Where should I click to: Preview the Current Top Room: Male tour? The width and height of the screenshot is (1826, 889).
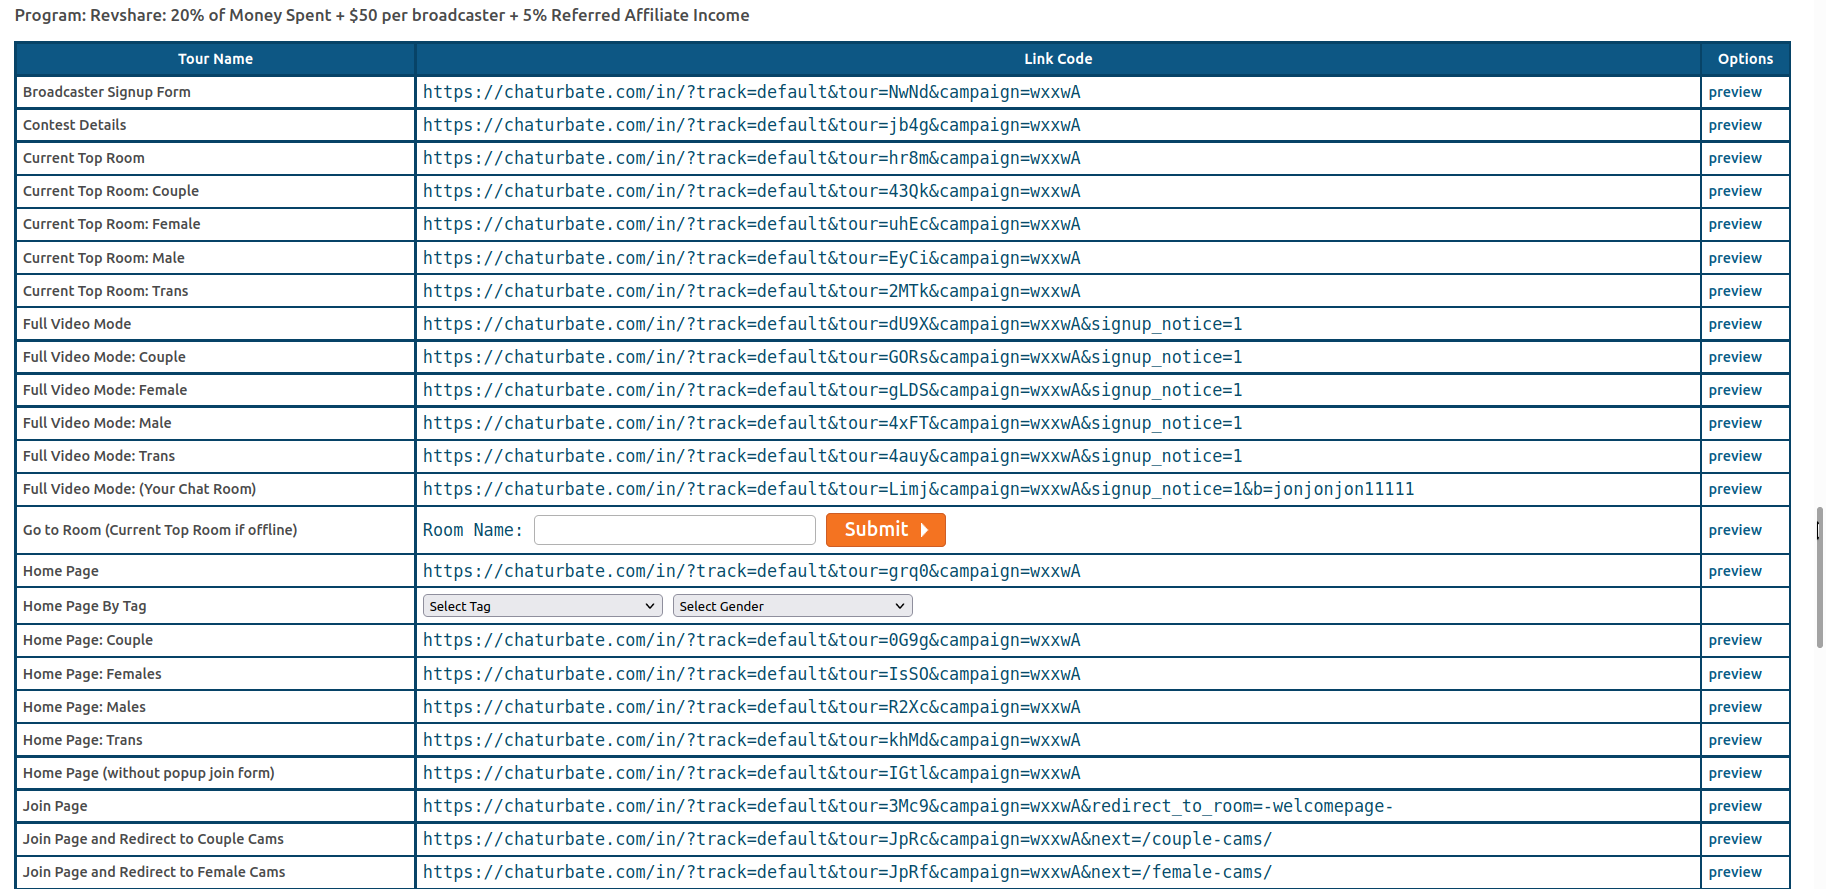[x=1734, y=258]
